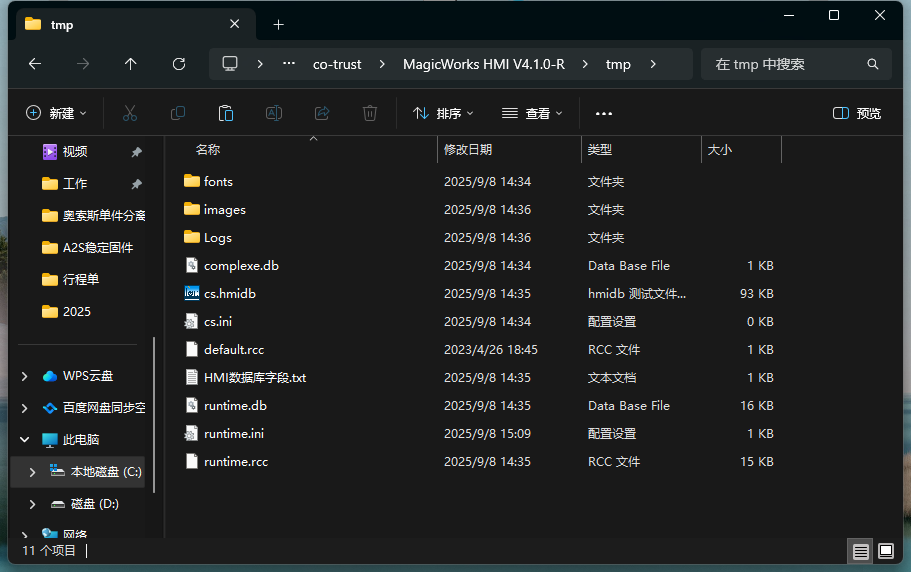Image resolution: width=911 pixels, height=572 pixels.
Task: Switch to large thumbnails view icon
Action: click(x=886, y=551)
